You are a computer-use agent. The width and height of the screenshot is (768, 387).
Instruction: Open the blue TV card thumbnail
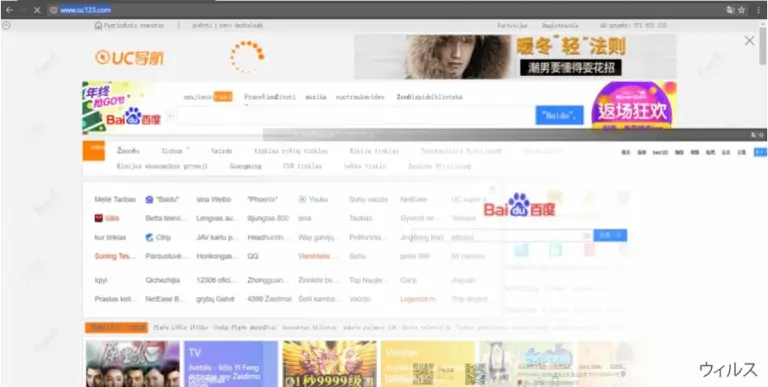231,364
